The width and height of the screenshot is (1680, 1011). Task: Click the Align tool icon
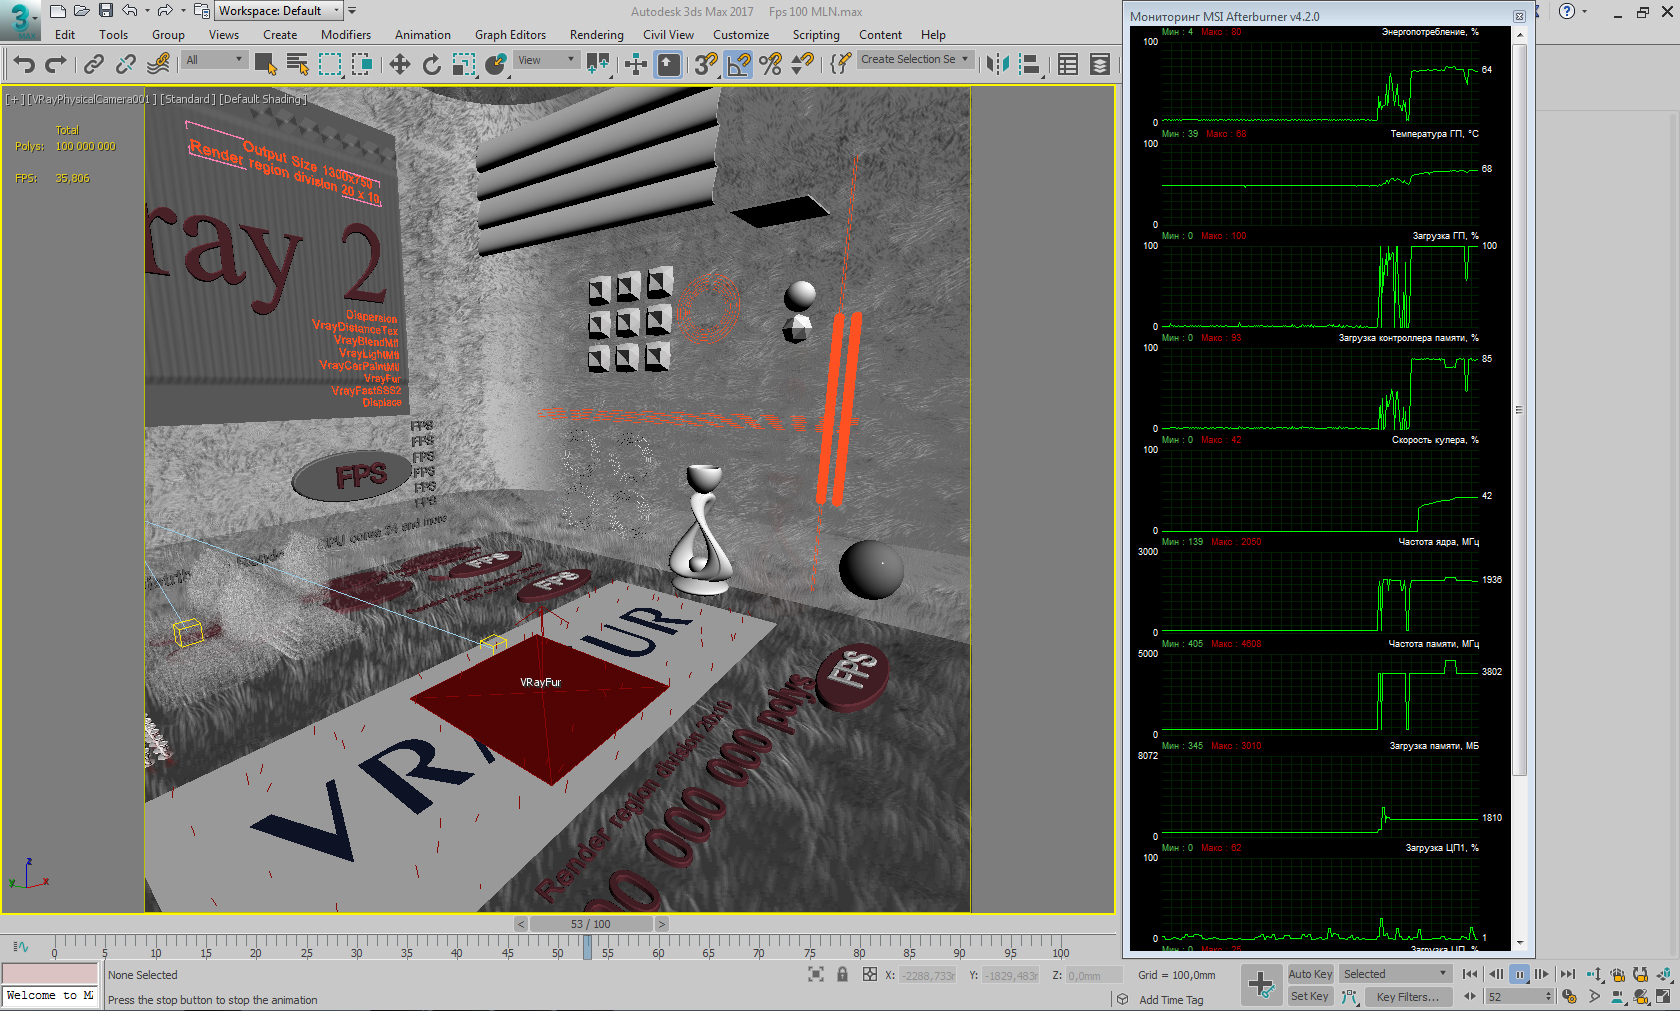point(1030,65)
